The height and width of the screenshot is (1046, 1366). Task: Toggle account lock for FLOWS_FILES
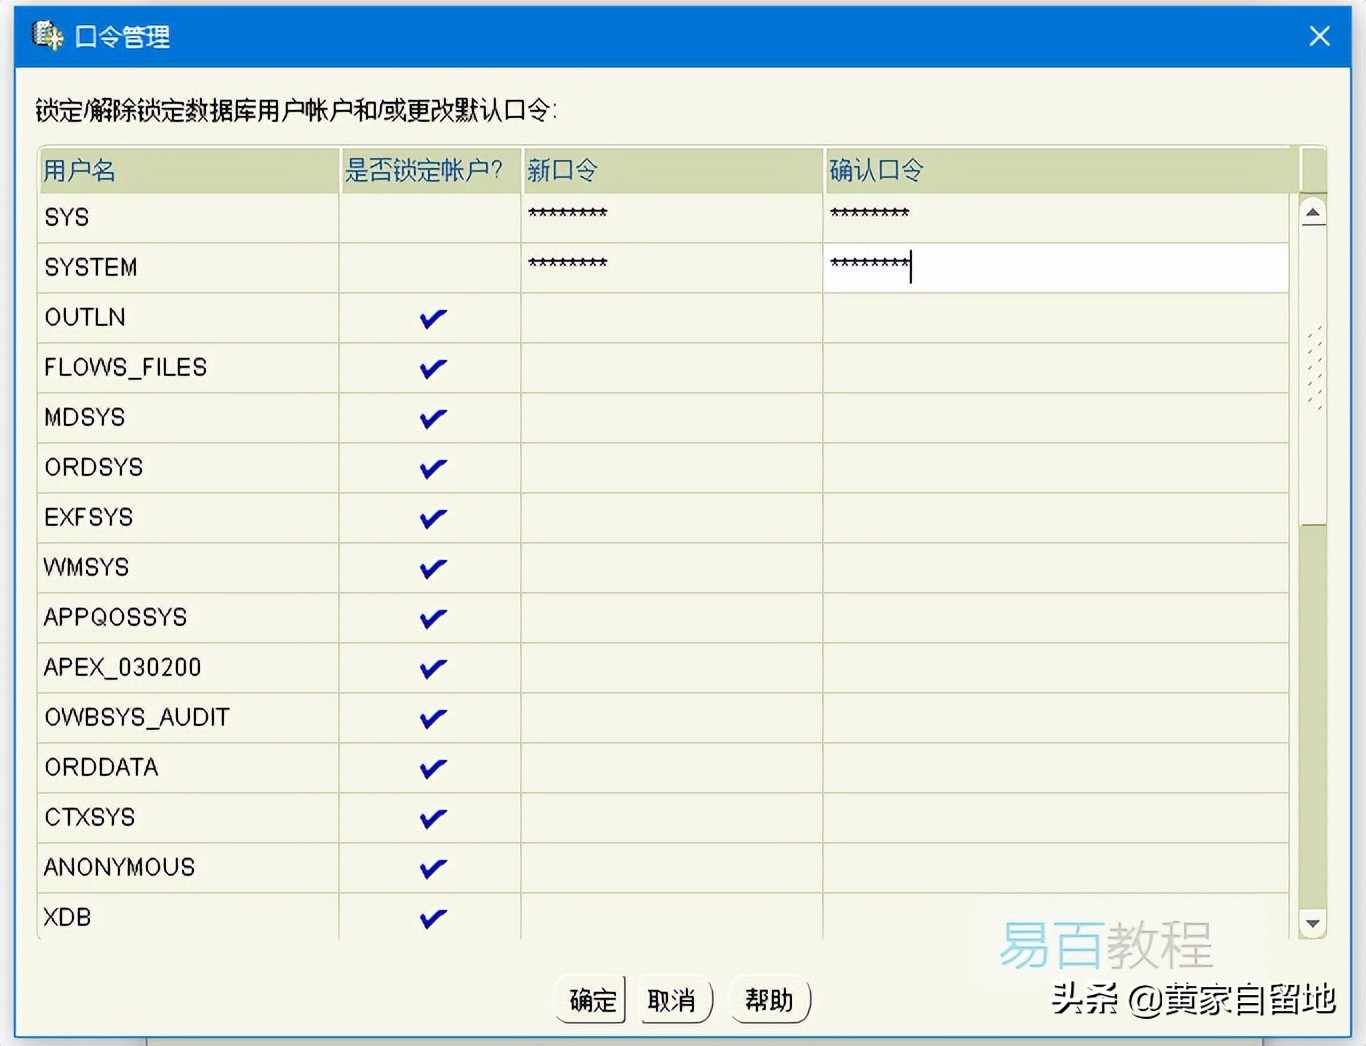click(x=432, y=368)
